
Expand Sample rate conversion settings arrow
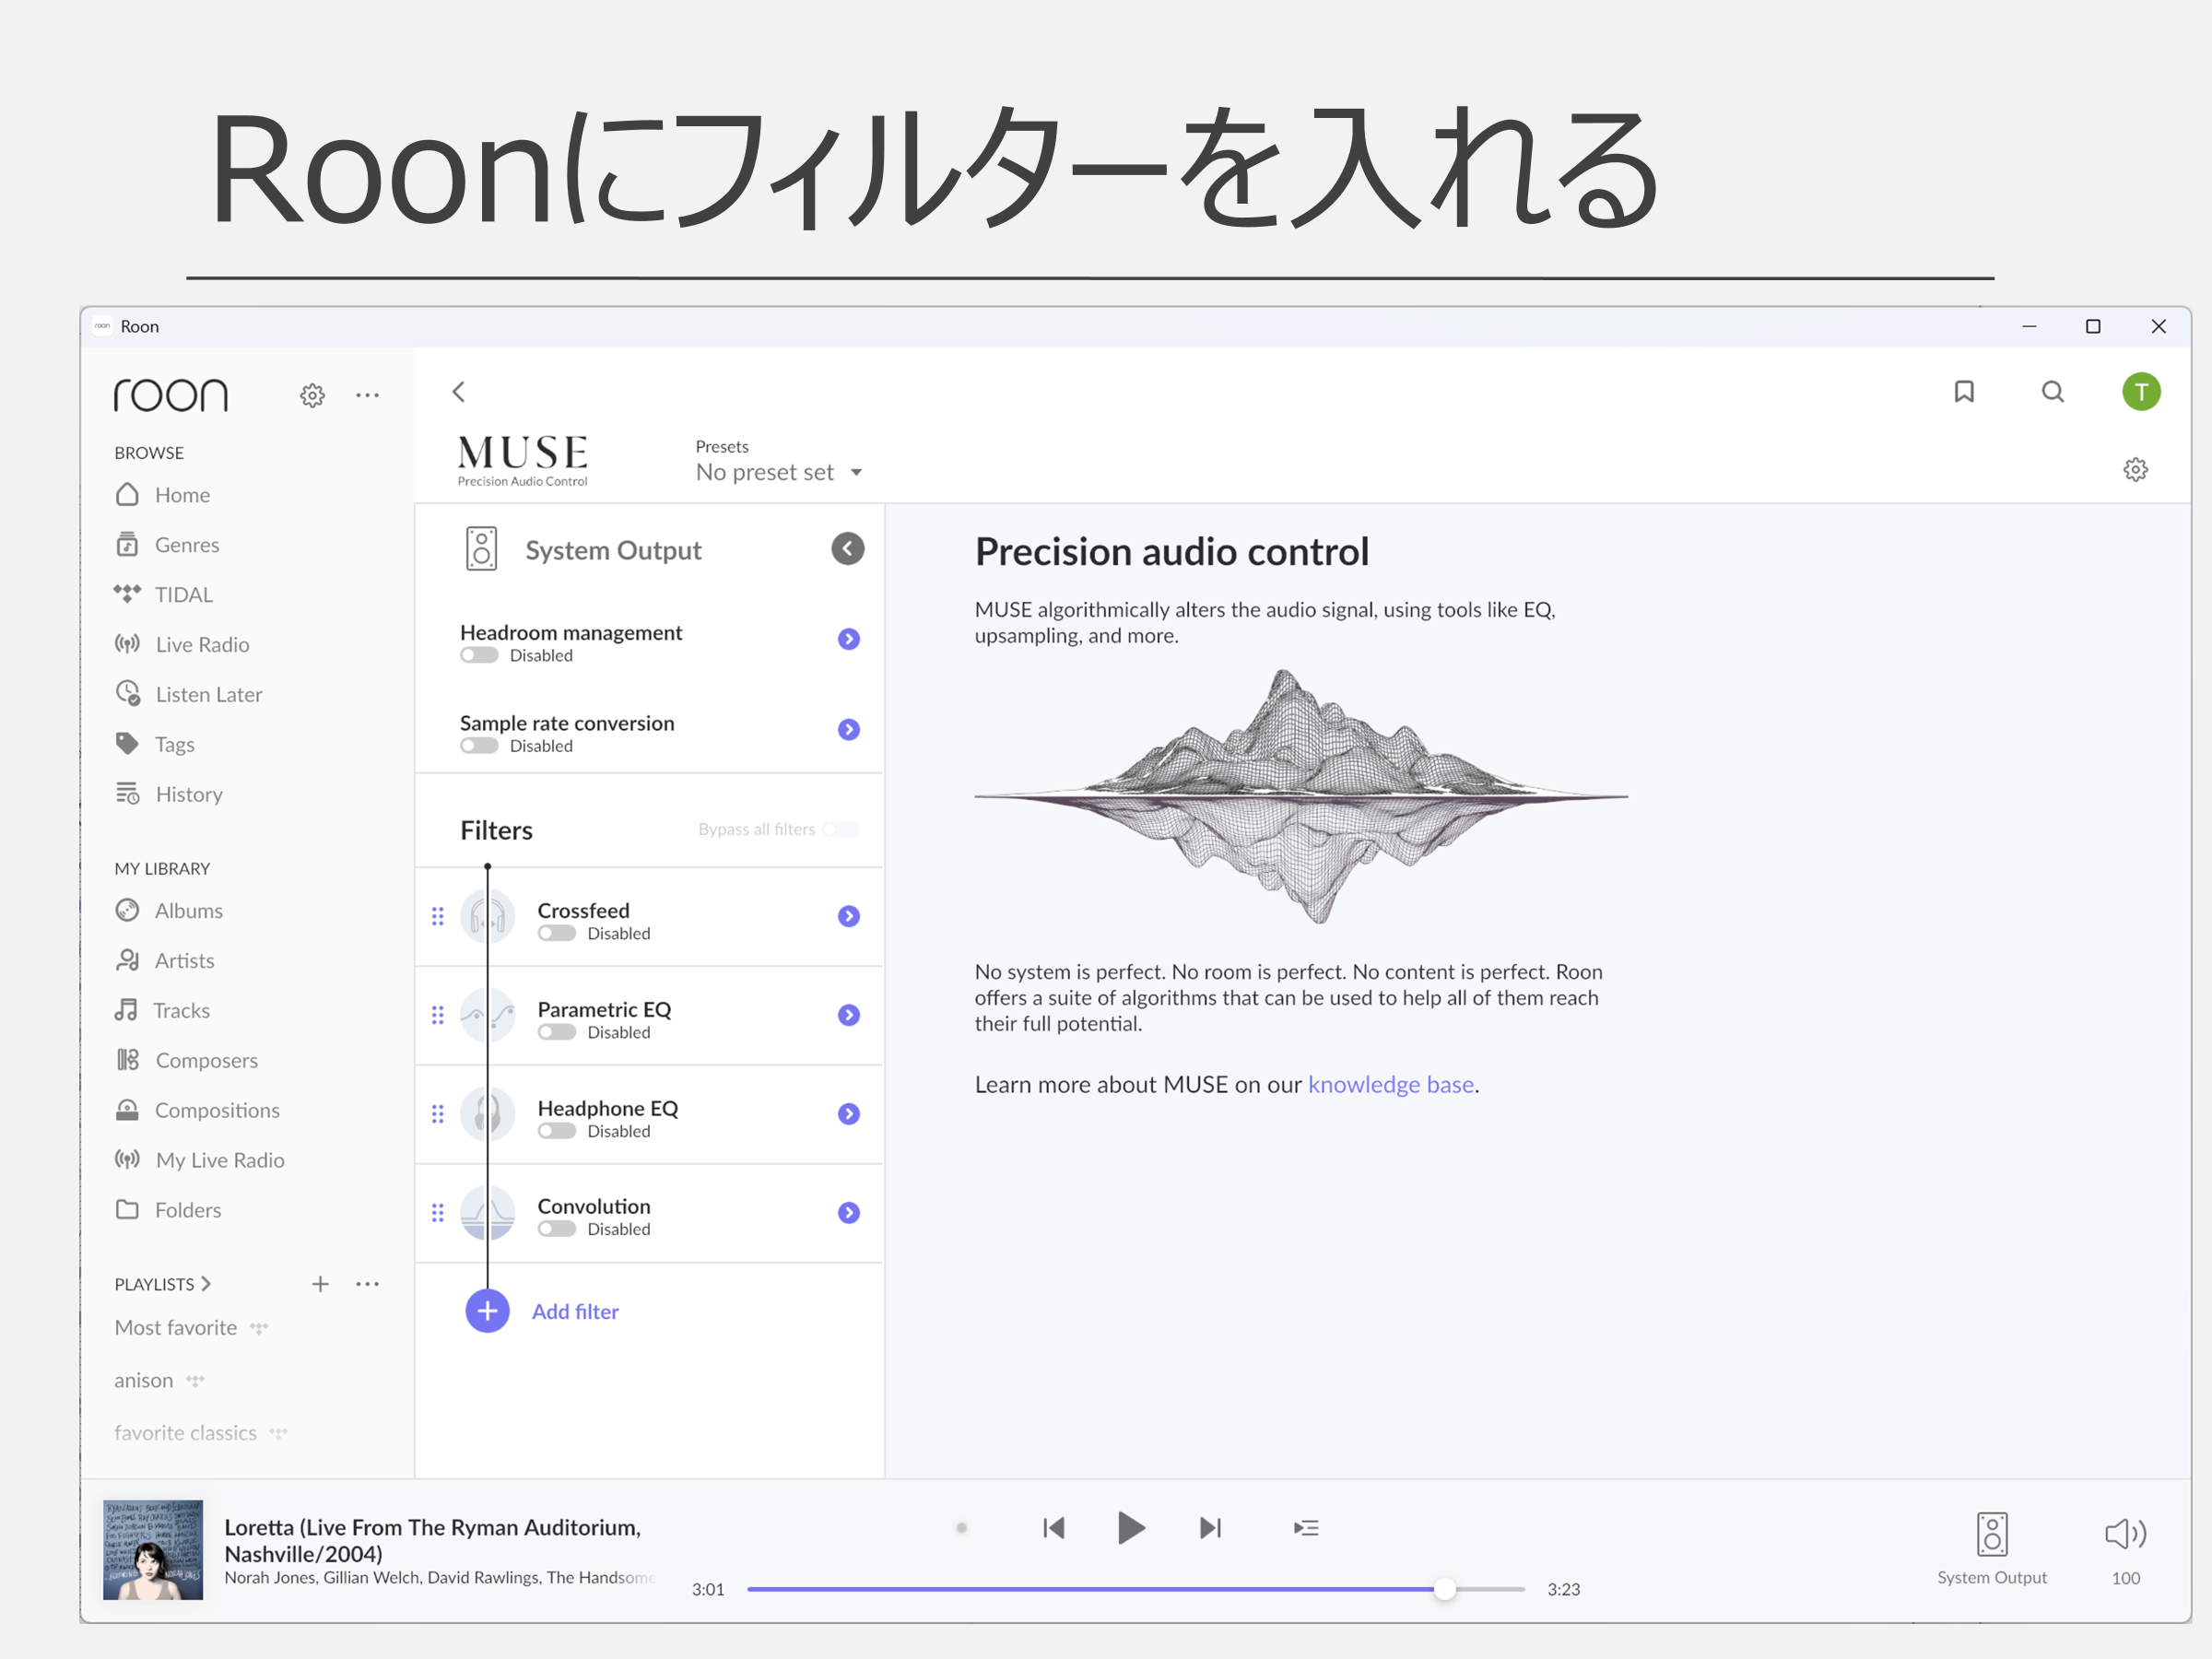848,730
